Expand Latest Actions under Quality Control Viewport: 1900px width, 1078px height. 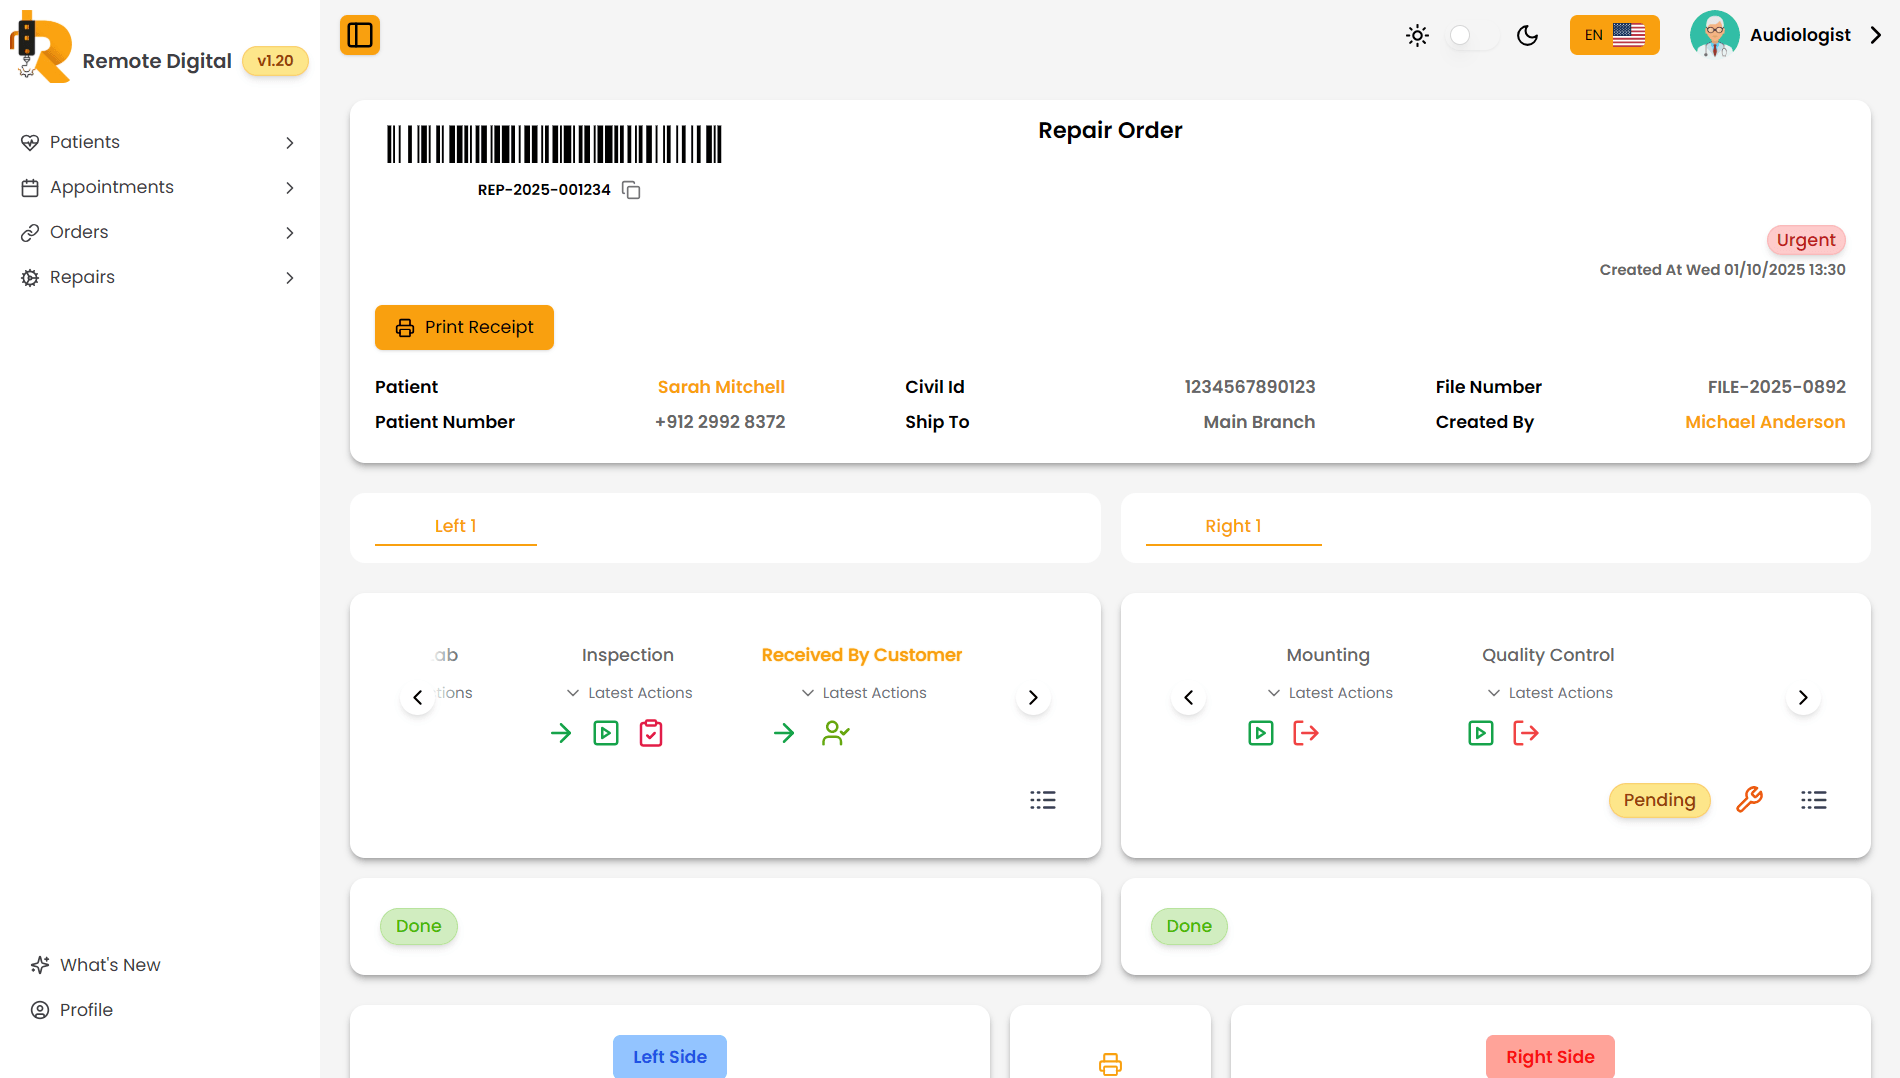coord(1549,693)
